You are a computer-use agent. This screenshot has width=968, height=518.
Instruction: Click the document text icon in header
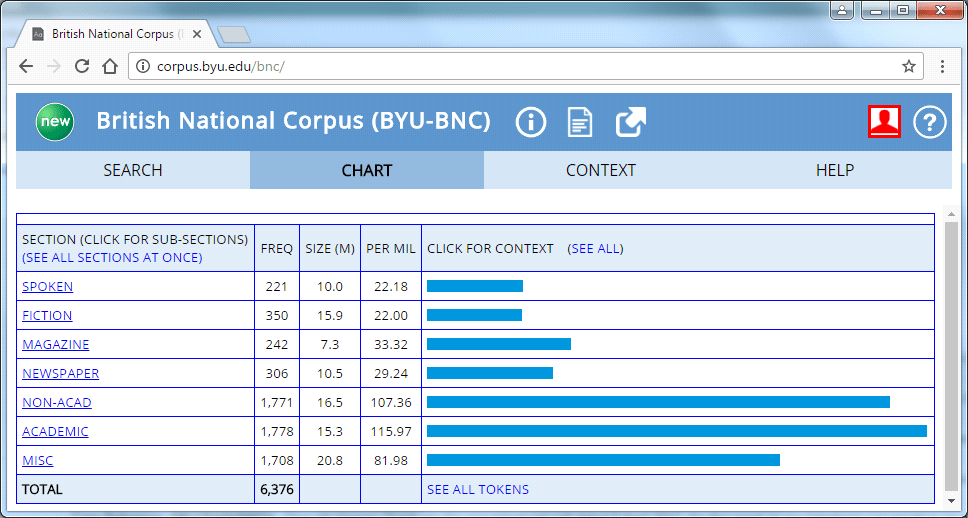pyautogui.click(x=580, y=122)
